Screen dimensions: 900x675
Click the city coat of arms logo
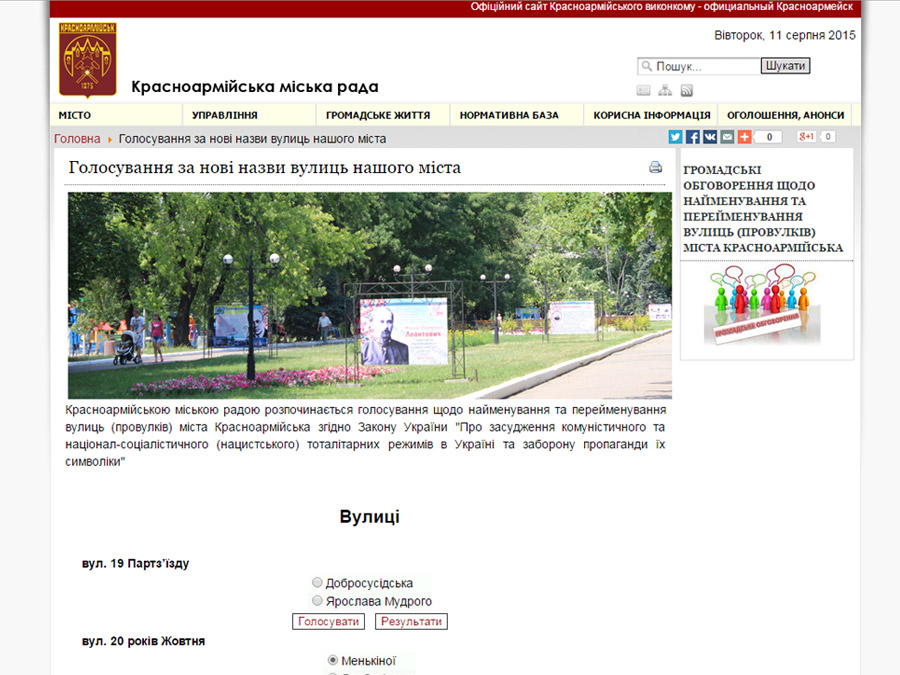(88, 60)
